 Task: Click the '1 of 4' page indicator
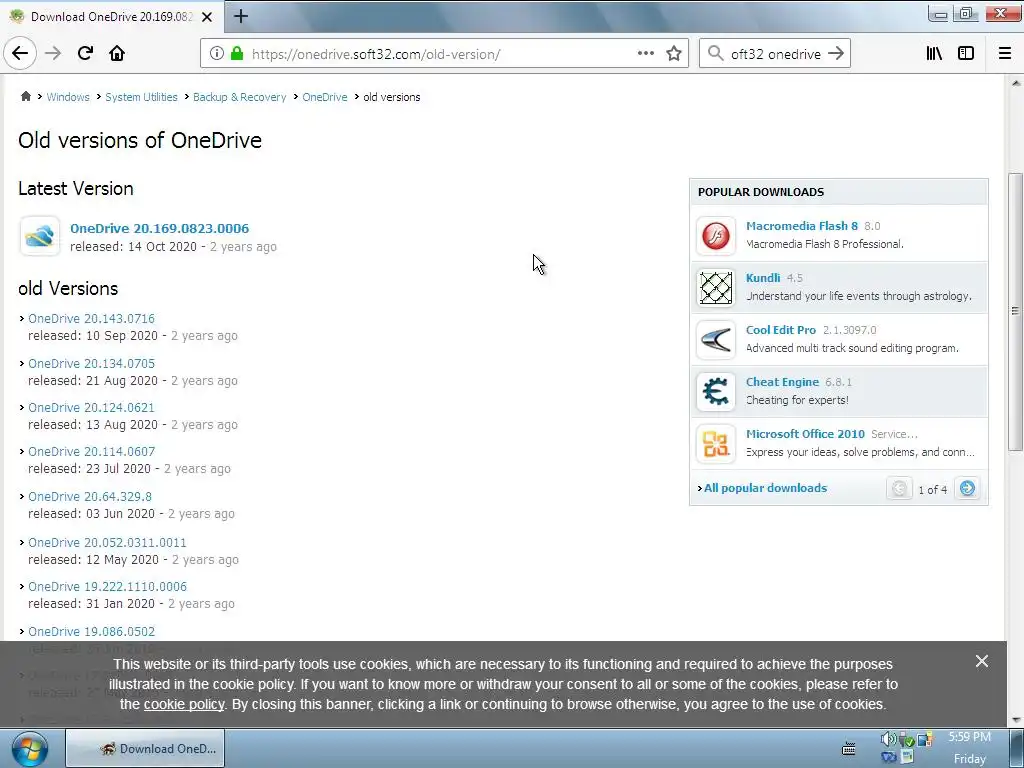[933, 489]
